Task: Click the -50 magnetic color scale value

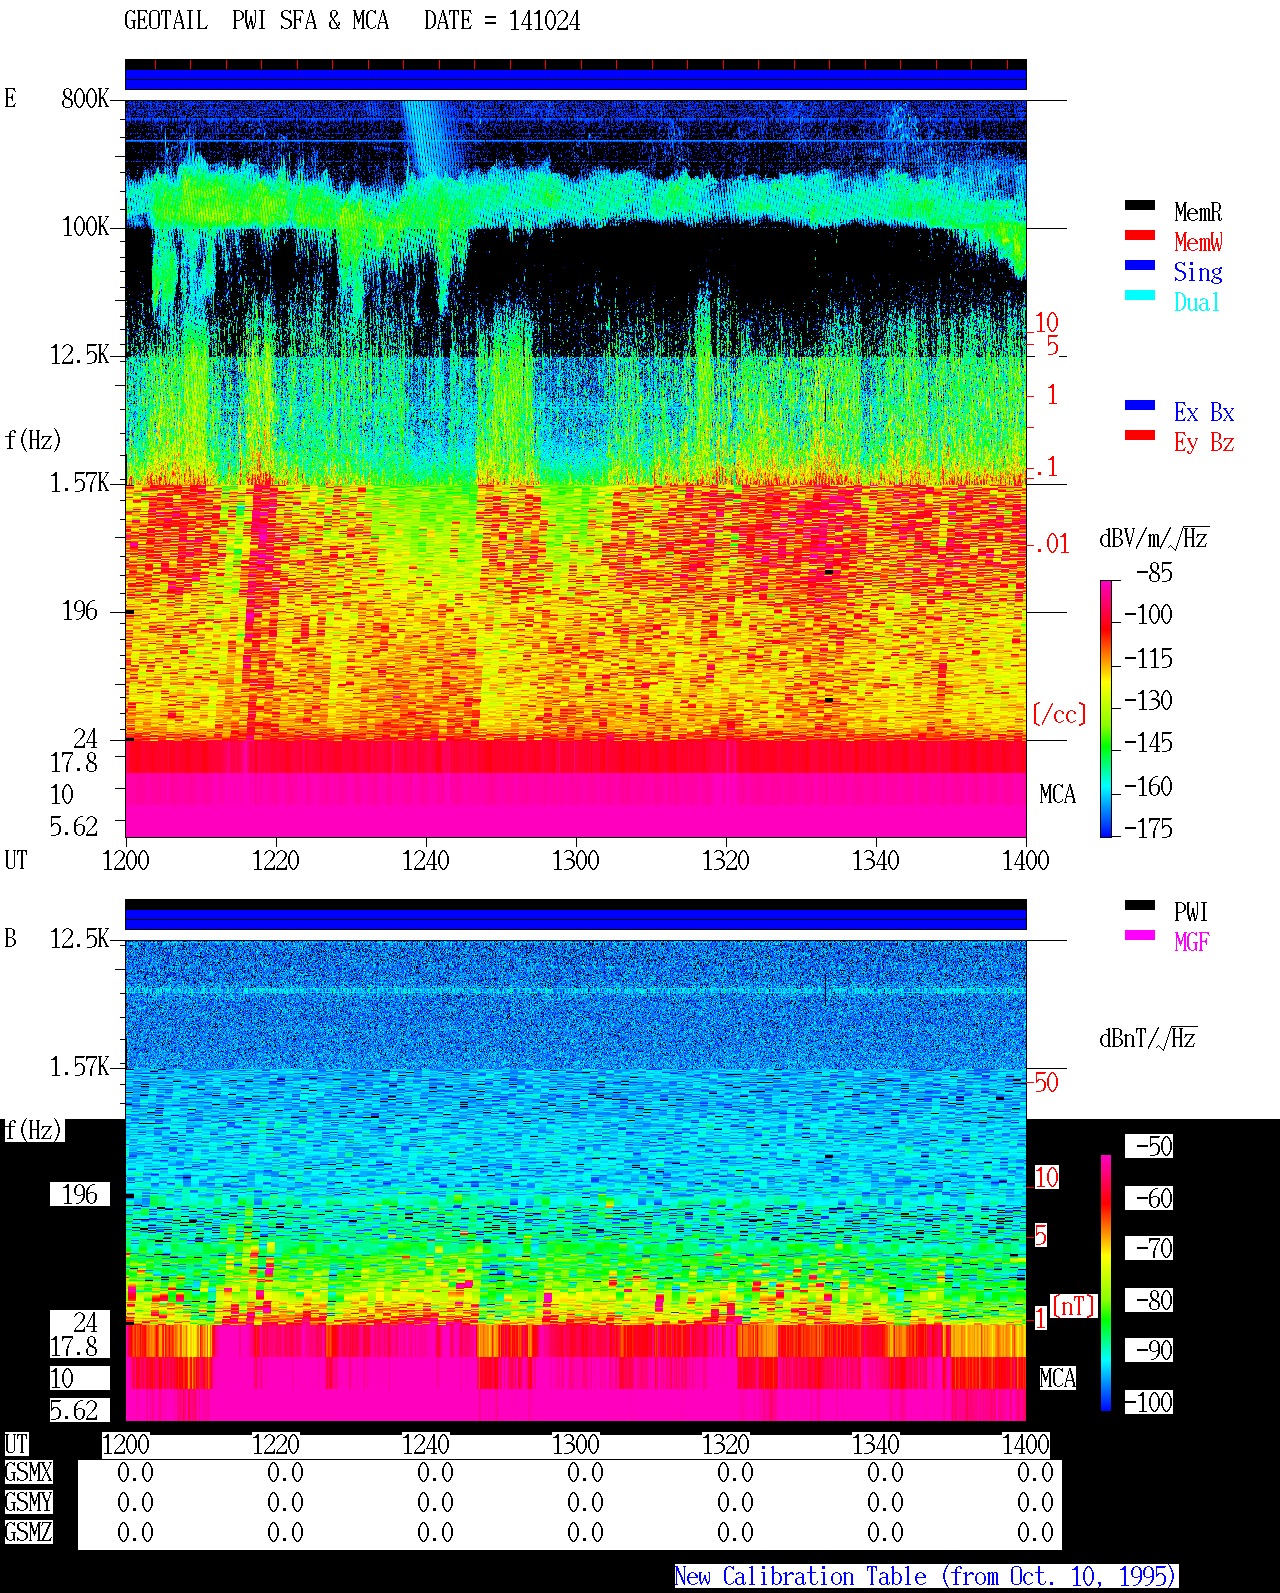Action: (1149, 1146)
